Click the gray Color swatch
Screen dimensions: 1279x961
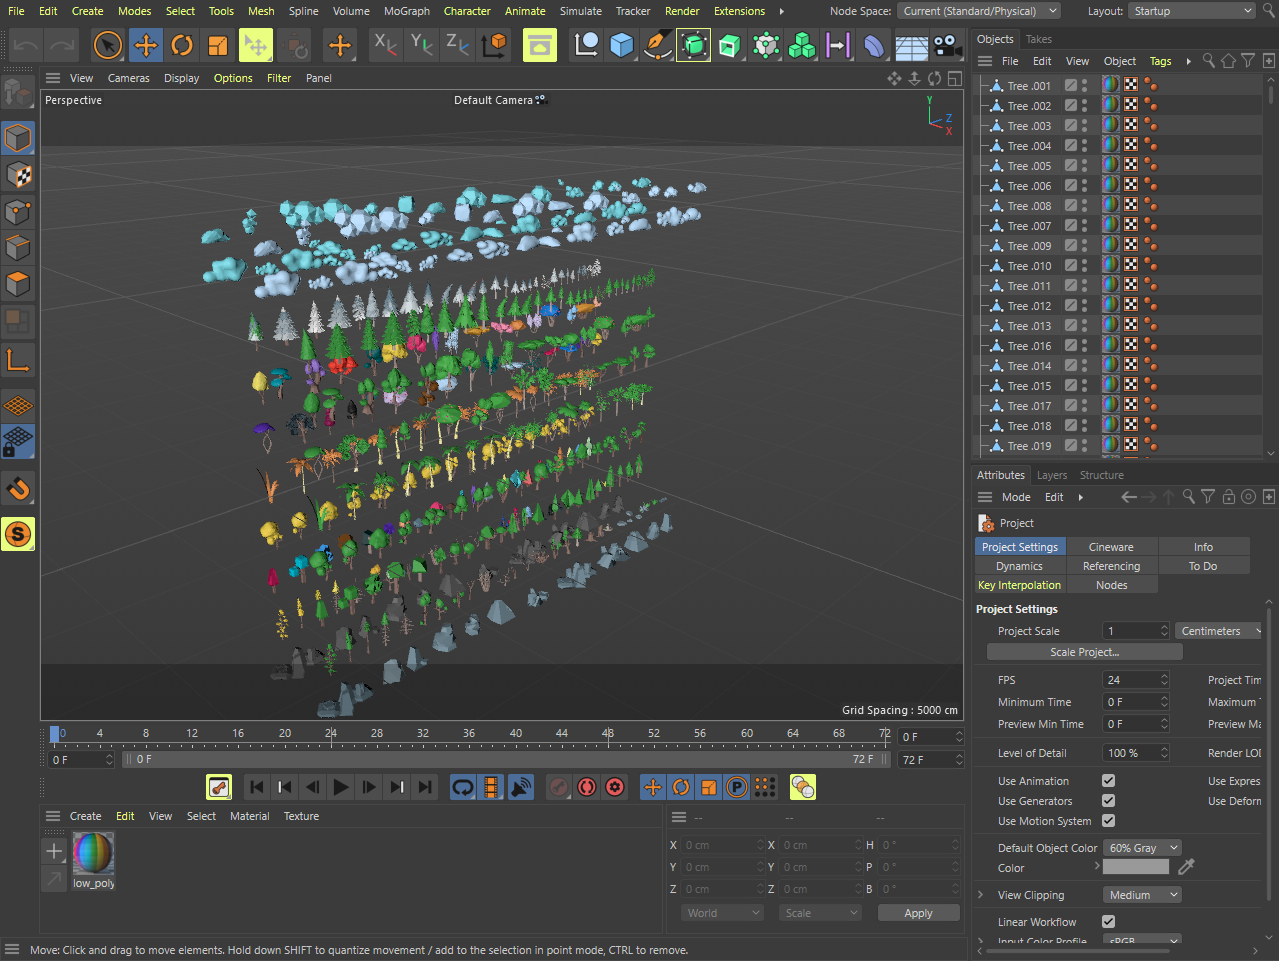coord(1135,868)
